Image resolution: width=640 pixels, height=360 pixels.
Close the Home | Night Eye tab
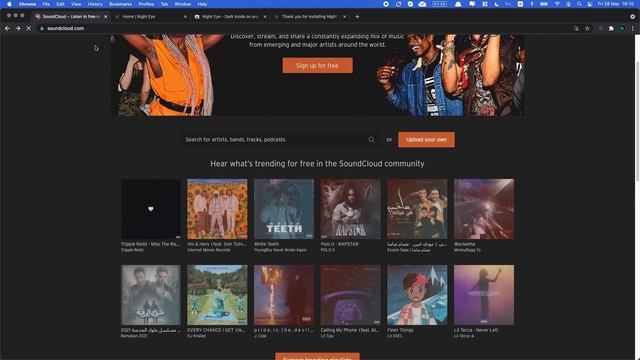[x=185, y=17]
